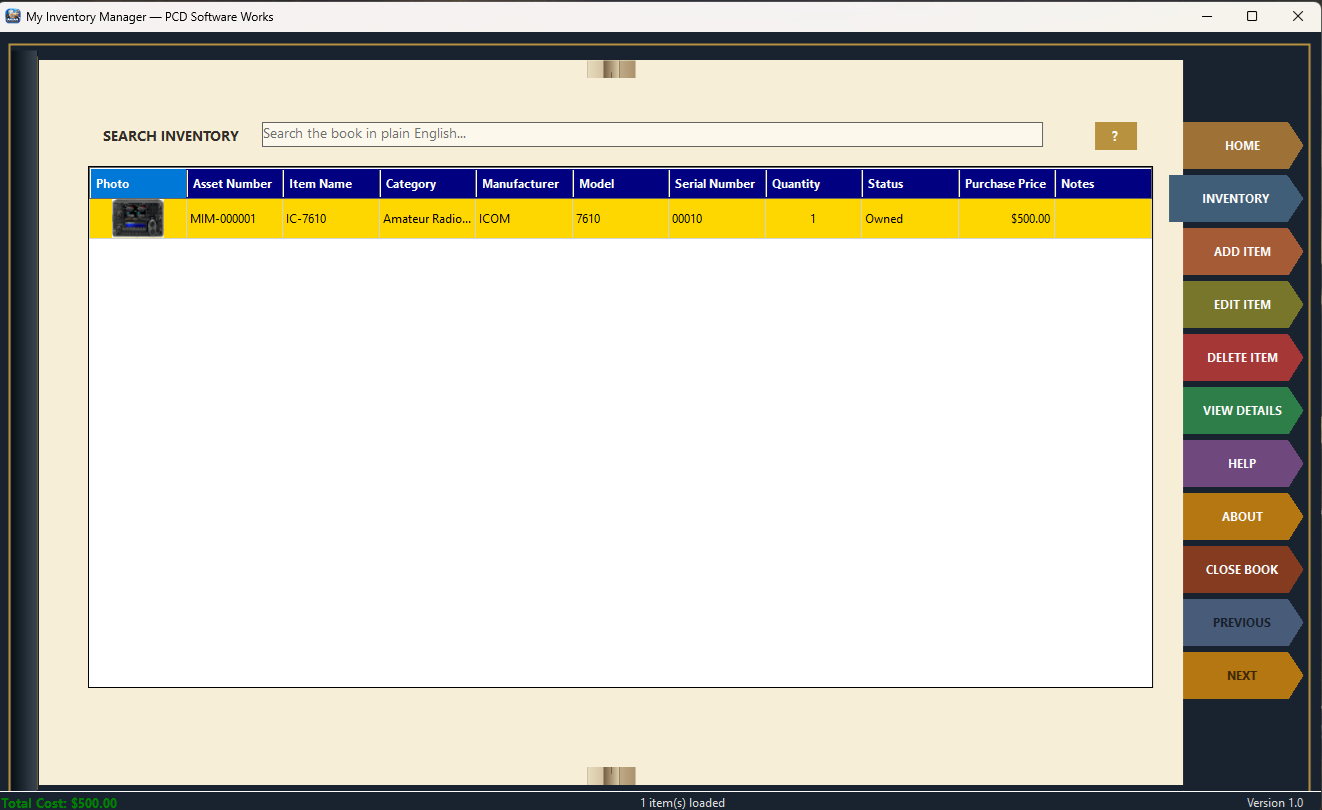Viewport: 1322px width, 810px height.
Task: Go to the PREVIOUS page
Action: click(1242, 623)
